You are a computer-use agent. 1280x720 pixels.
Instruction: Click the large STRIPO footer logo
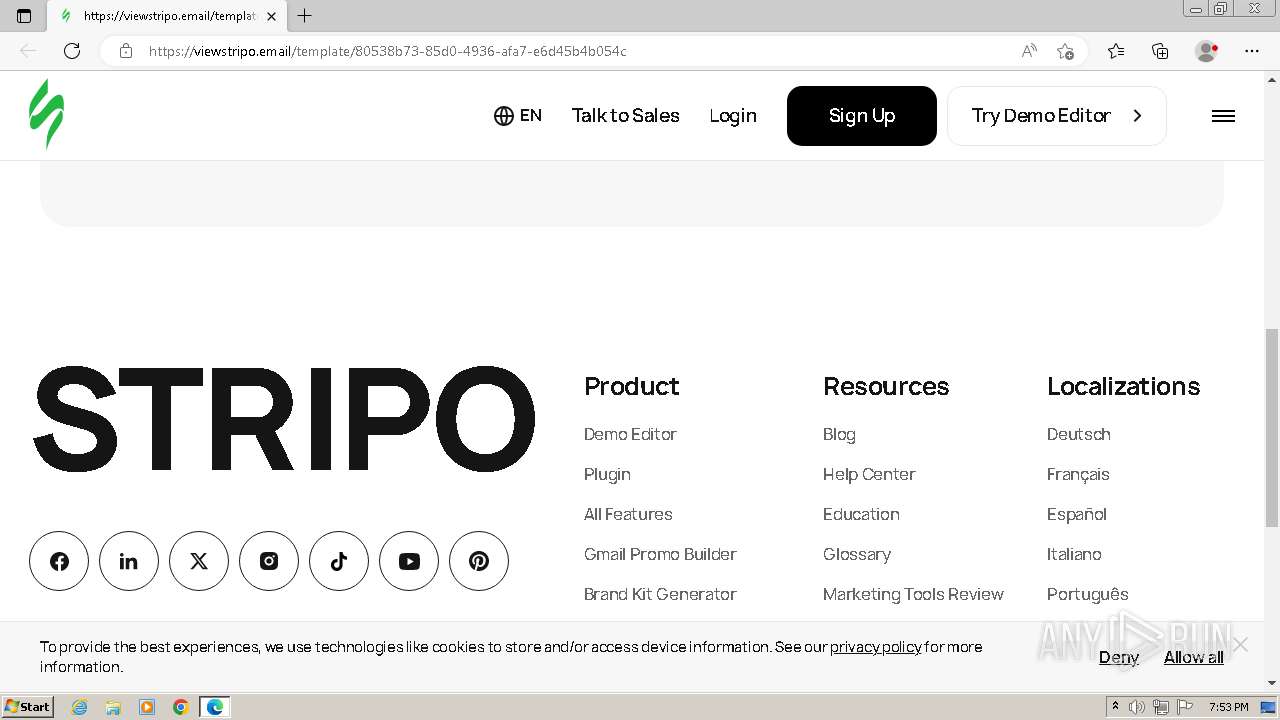284,418
